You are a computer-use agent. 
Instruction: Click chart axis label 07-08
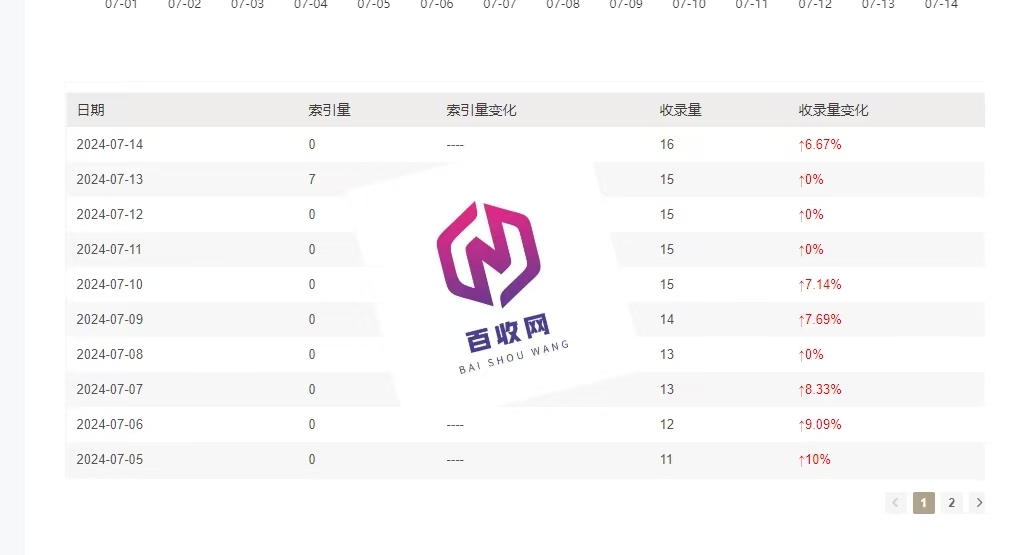[x=562, y=5]
